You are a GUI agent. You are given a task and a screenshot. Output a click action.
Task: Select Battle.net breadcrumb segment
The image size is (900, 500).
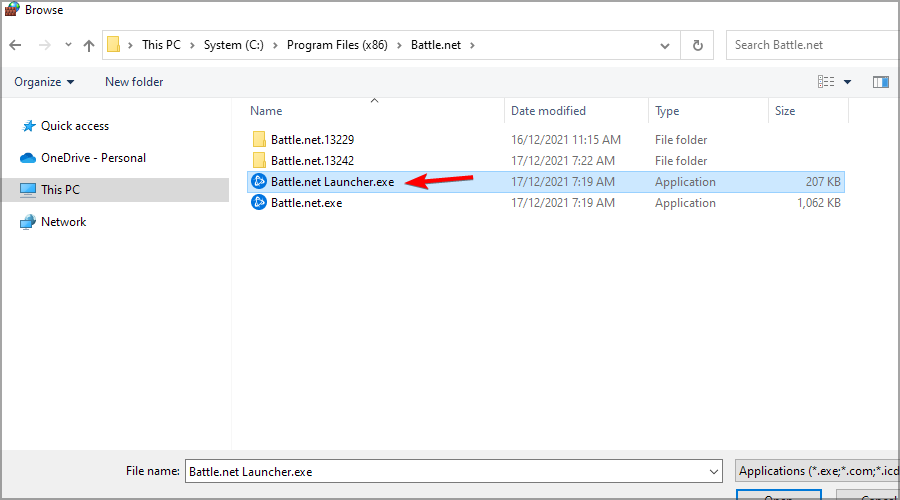[436, 45]
